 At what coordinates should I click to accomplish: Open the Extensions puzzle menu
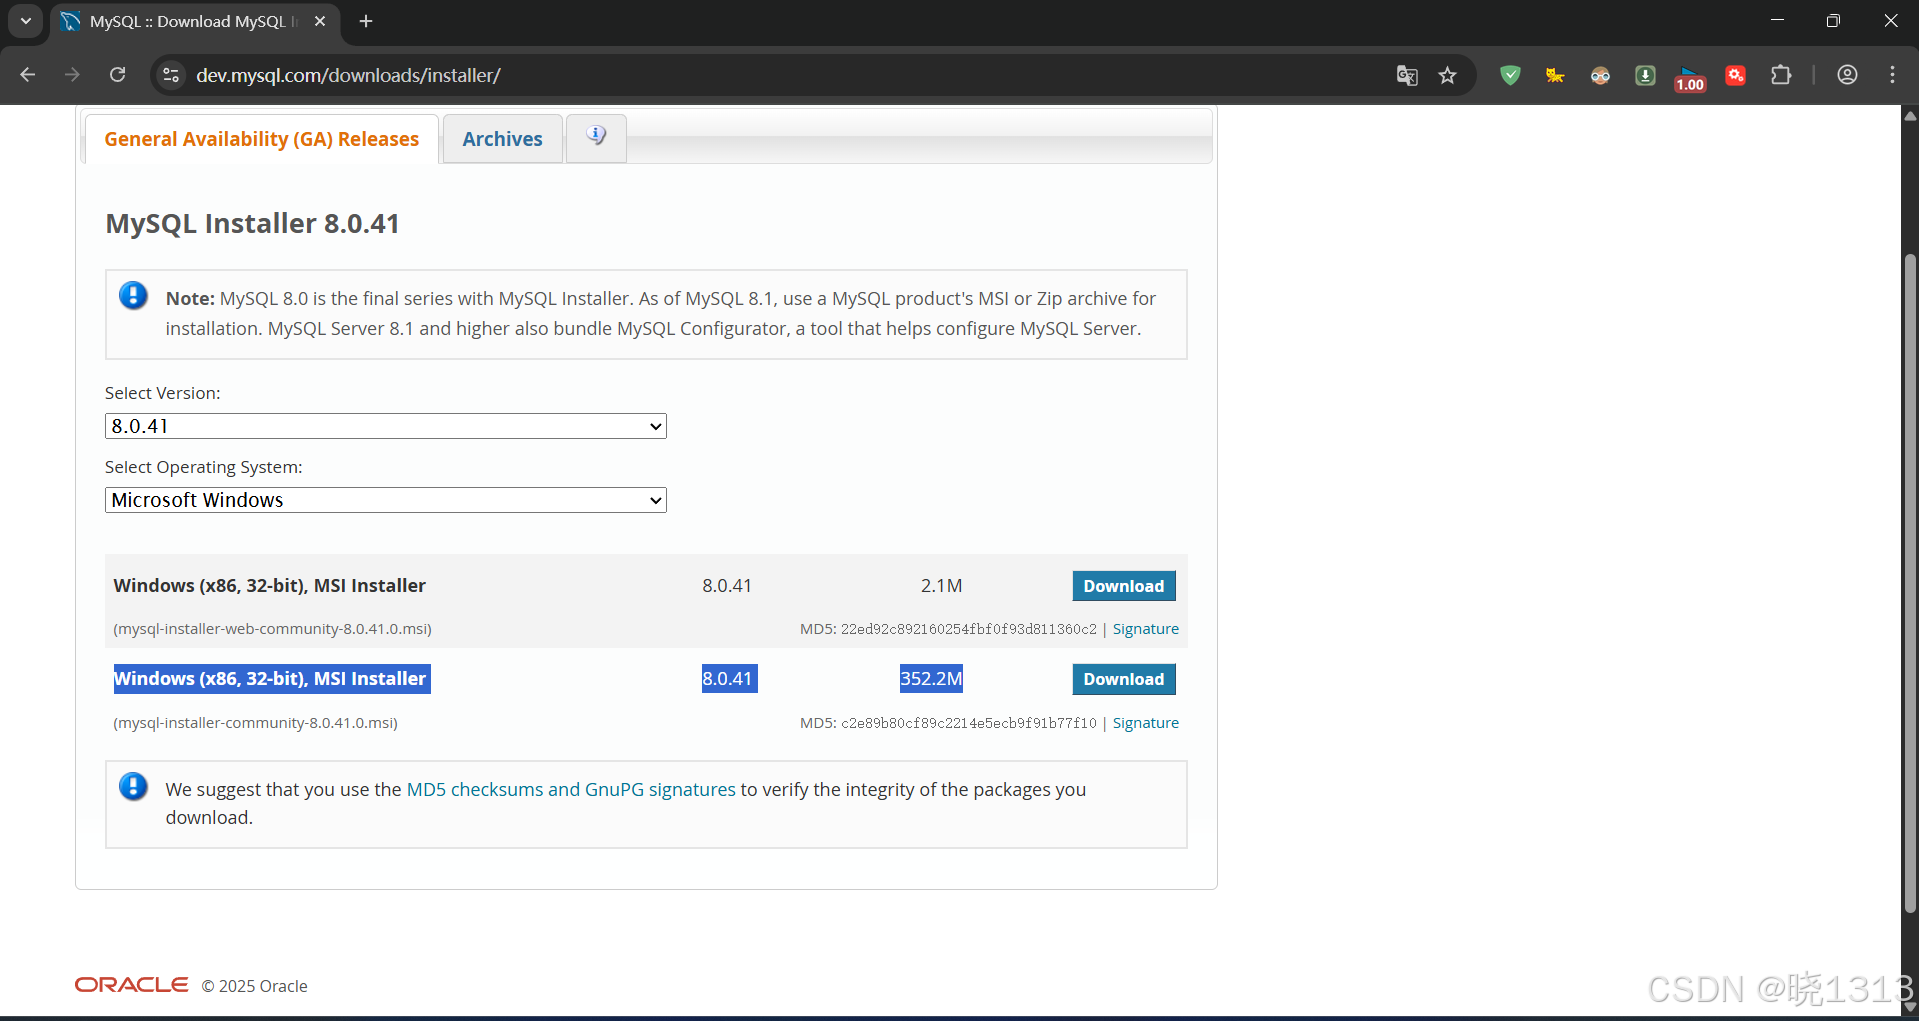[1781, 75]
